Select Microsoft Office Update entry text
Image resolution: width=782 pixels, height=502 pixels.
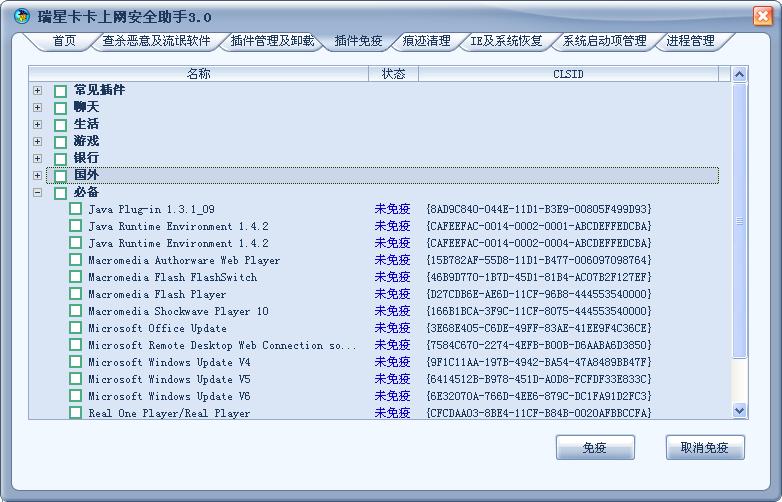tap(157, 328)
